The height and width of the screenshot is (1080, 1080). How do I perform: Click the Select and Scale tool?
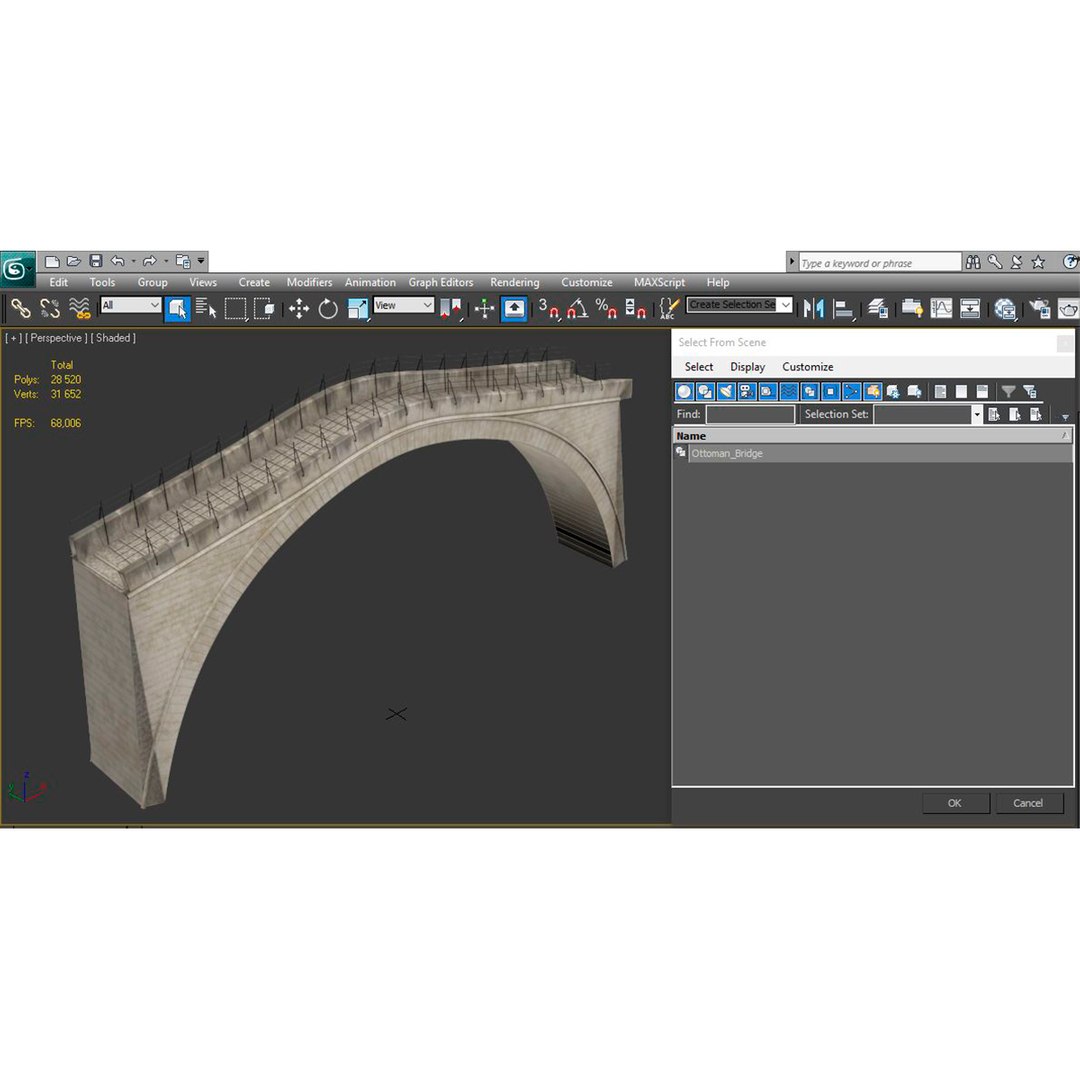[357, 309]
